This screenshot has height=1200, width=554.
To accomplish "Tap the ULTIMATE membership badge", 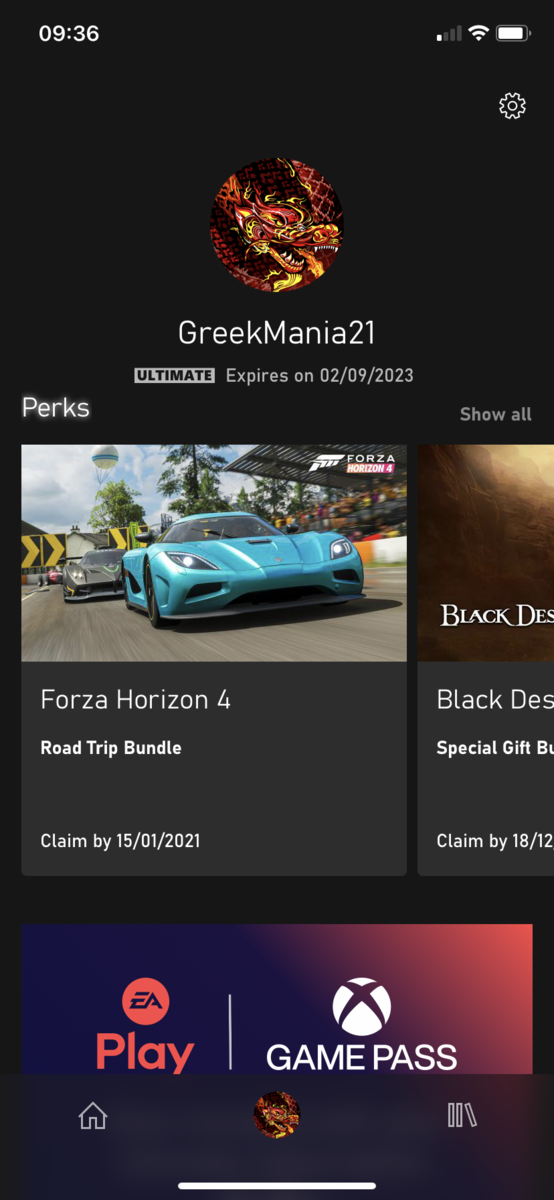I will pyautogui.click(x=175, y=376).
